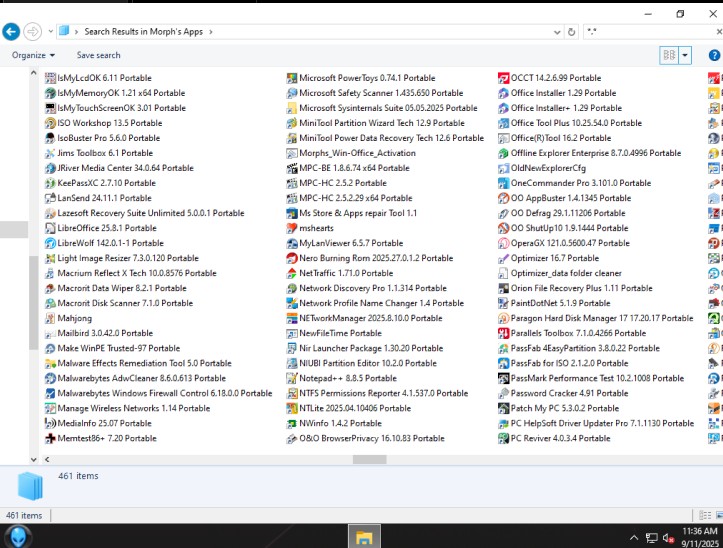Open the recent locations dropdown arrow
723x548 pixels.
tap(51, 32)
